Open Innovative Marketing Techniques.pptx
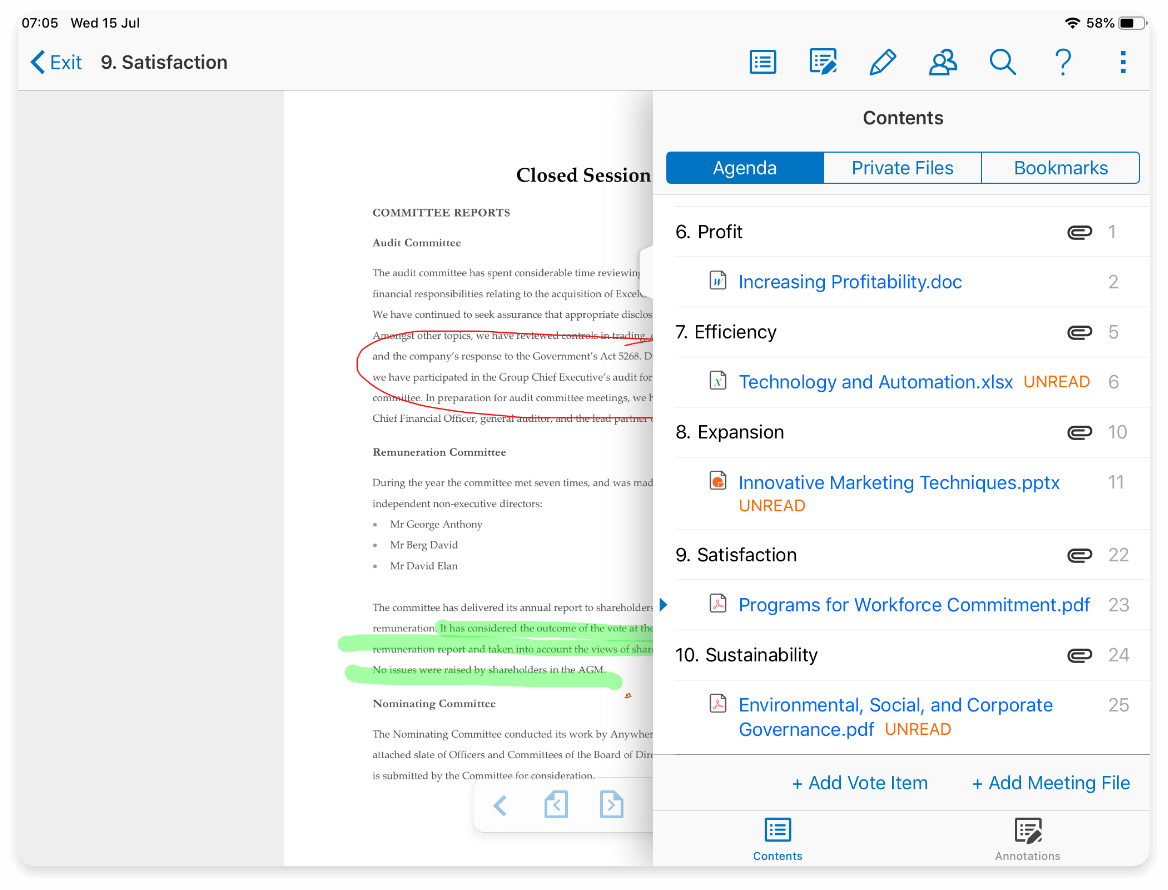Screen dimensions: 1168x890 pyautogui.click(x=899, y=483)
